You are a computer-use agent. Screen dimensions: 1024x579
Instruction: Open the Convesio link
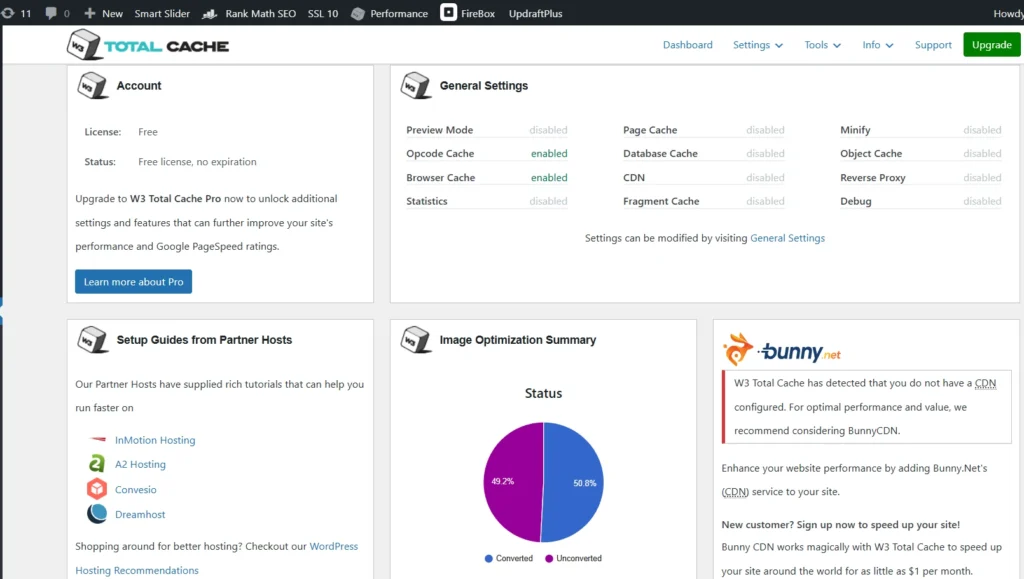coord(135,490)
